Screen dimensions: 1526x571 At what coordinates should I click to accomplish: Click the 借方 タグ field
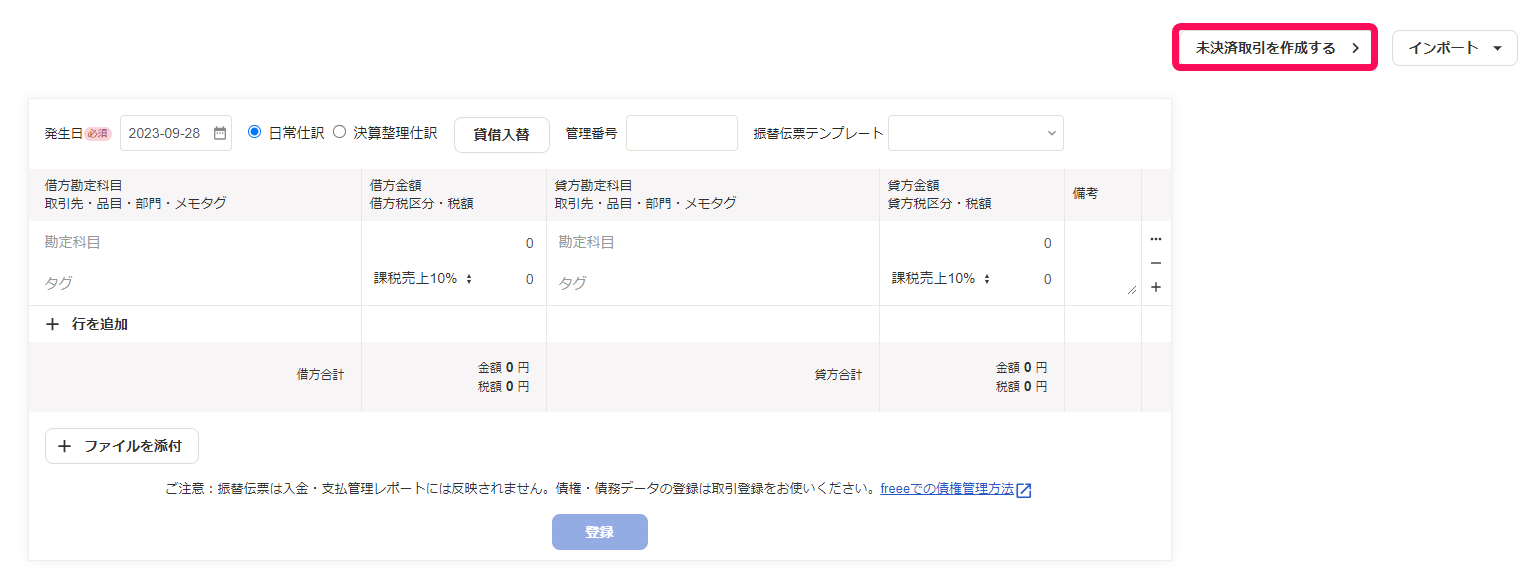click(195, 283)
